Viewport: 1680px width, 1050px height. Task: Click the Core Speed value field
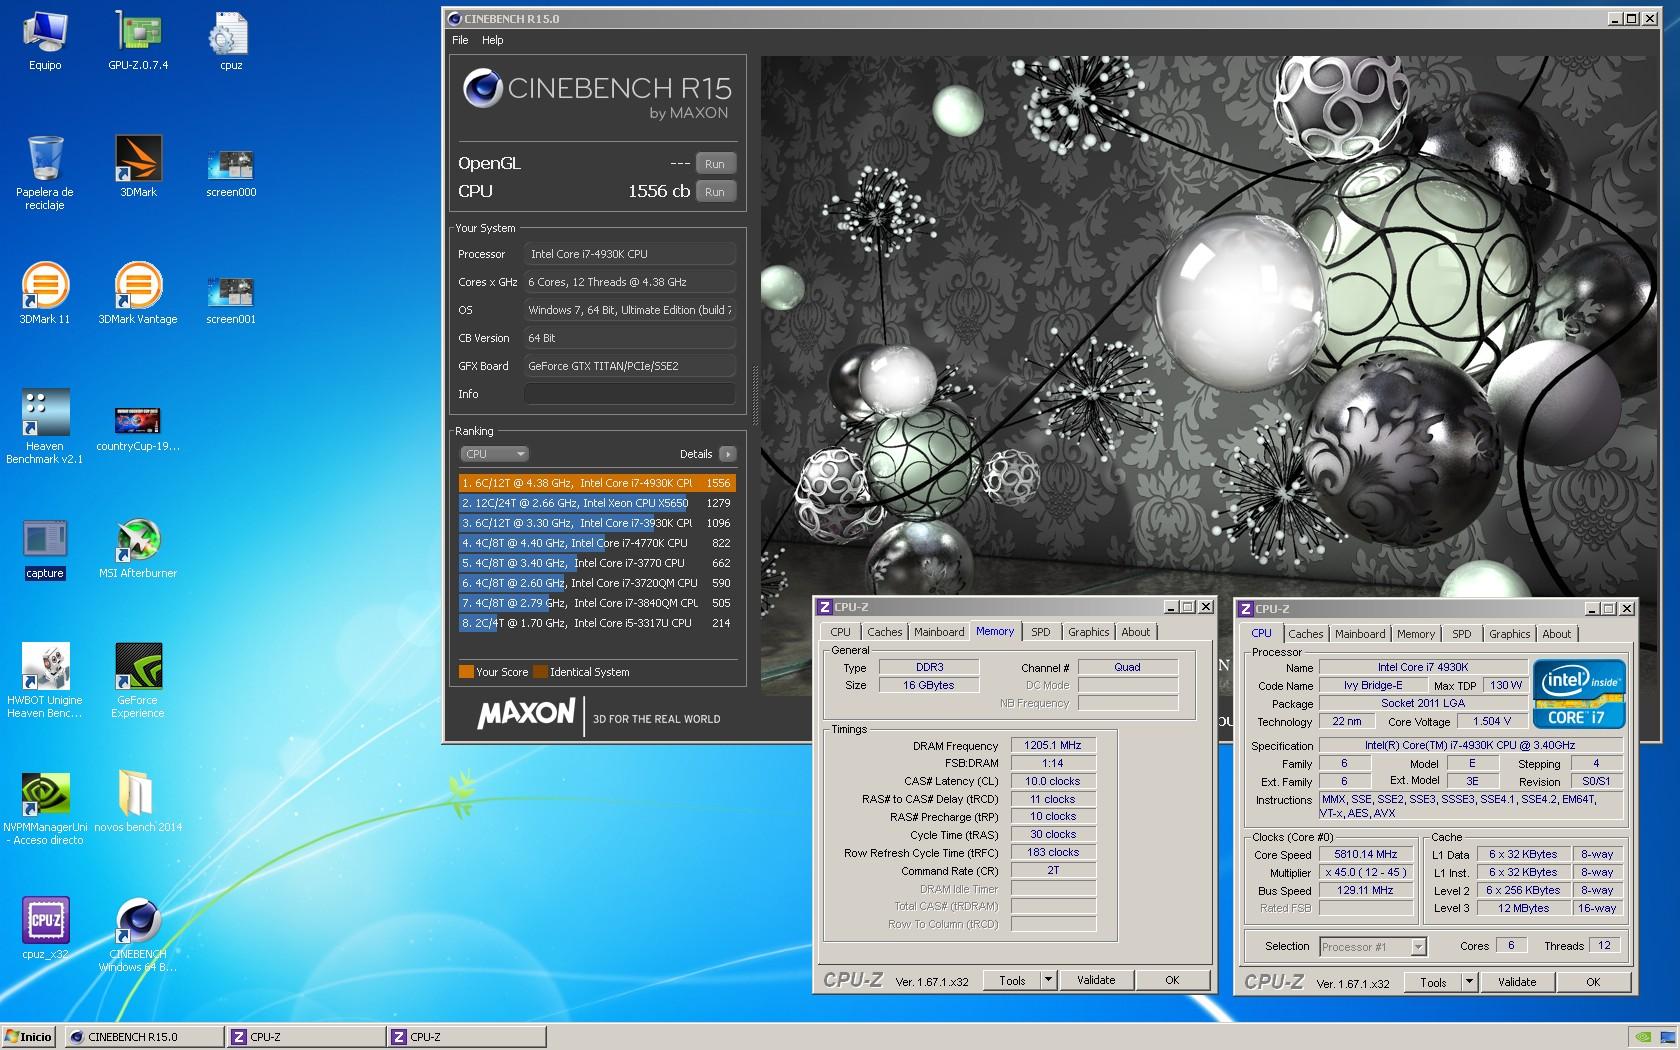(1366, 855)
